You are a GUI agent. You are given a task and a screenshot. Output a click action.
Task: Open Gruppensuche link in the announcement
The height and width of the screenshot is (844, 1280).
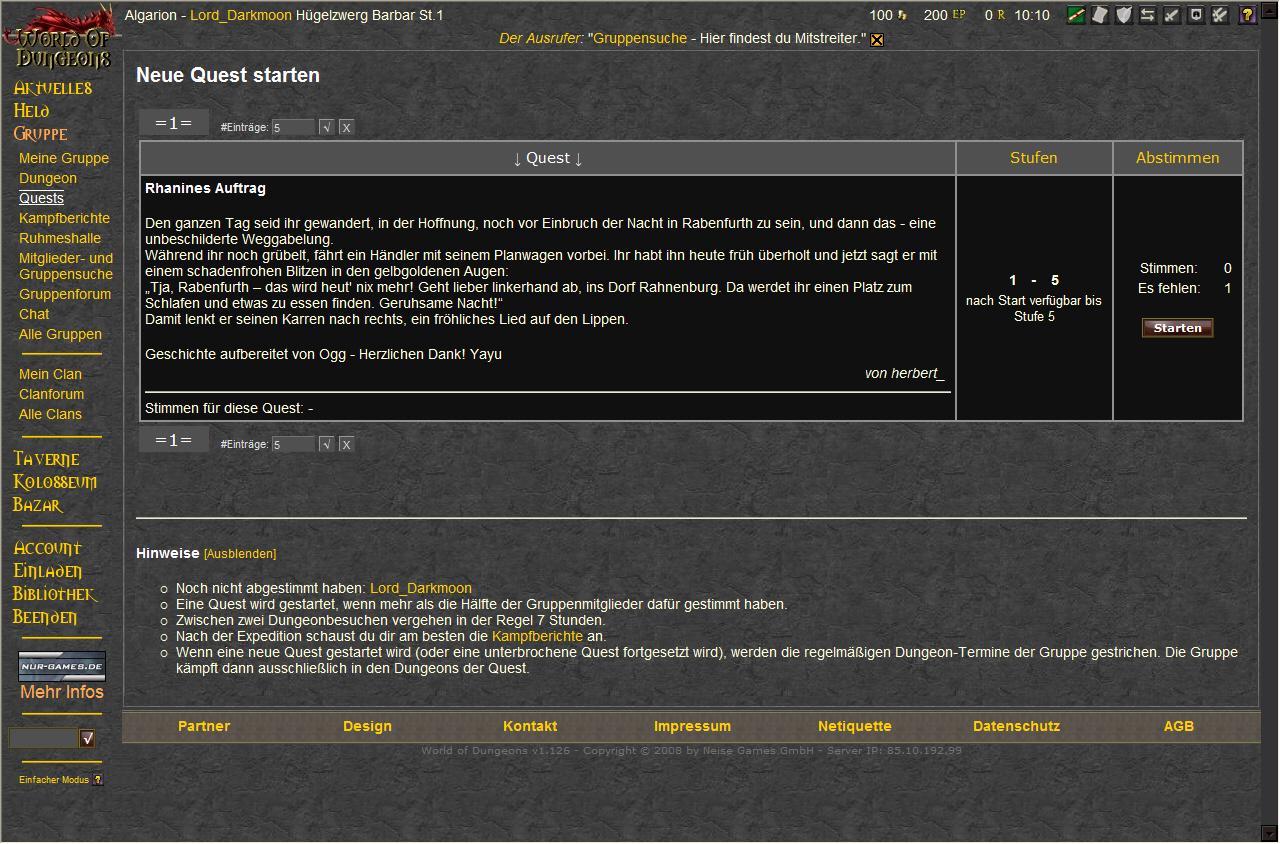640,38
